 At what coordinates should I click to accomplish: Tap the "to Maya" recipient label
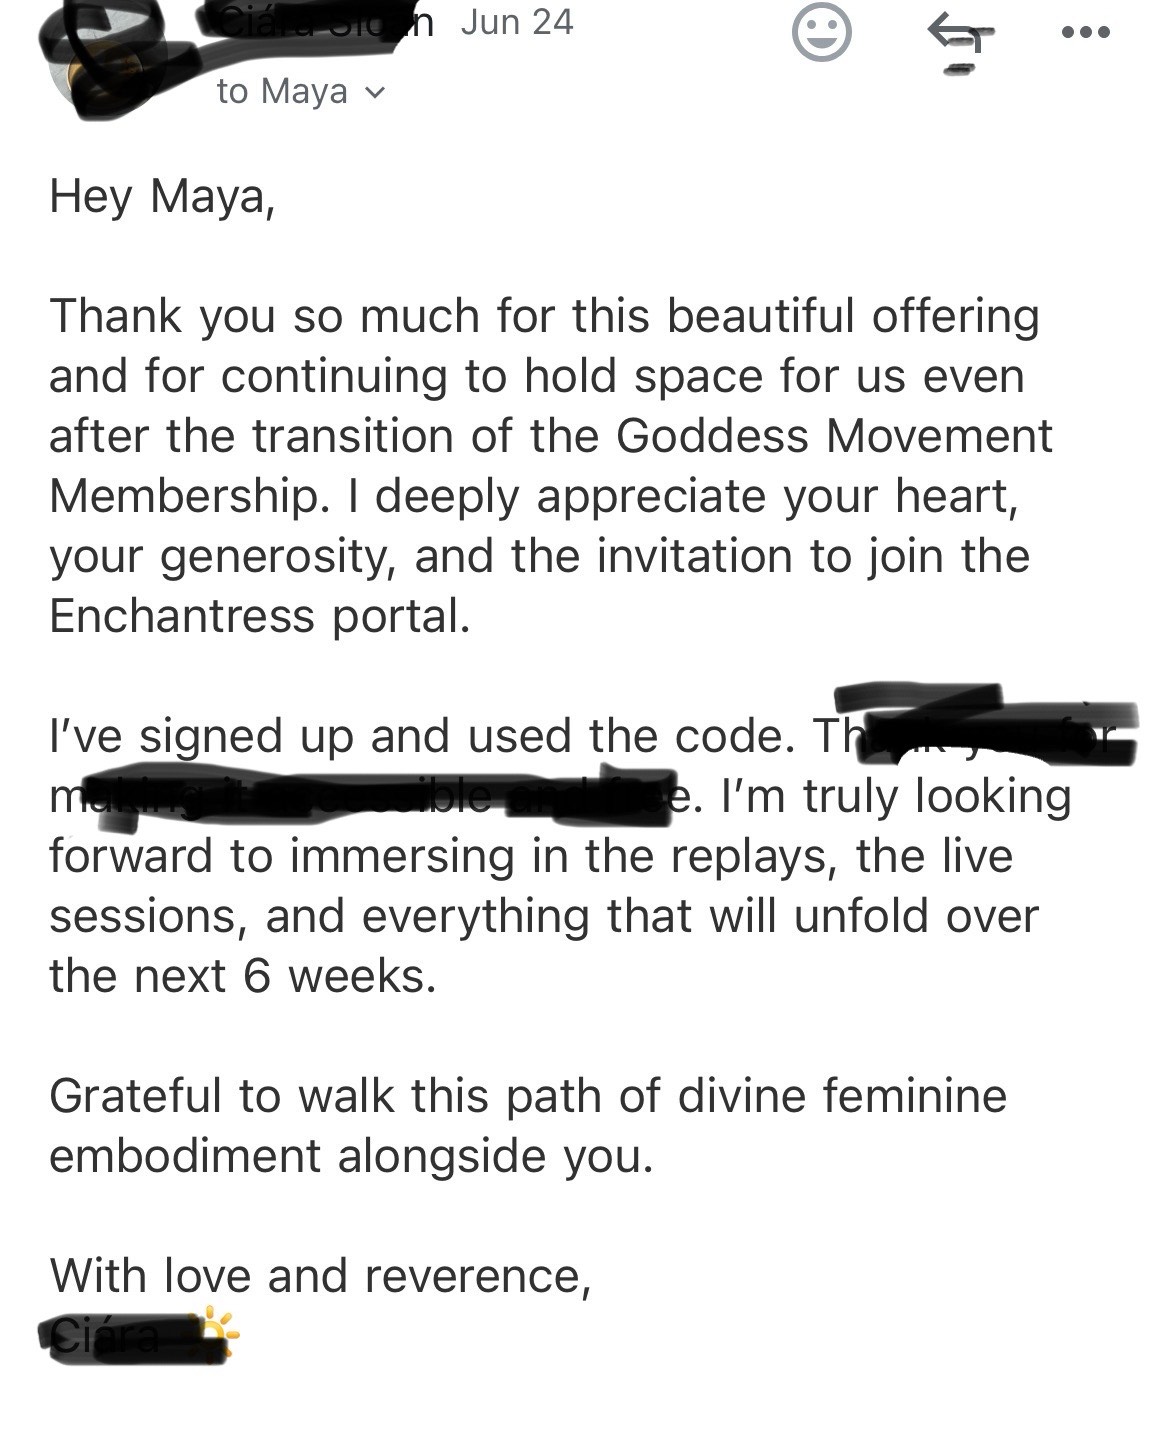(x=282, y=92)
